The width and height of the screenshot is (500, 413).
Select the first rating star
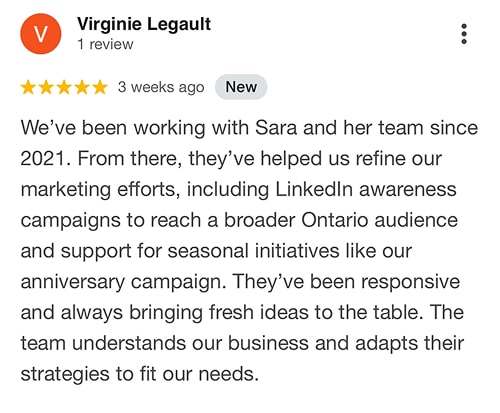[28, 87]
